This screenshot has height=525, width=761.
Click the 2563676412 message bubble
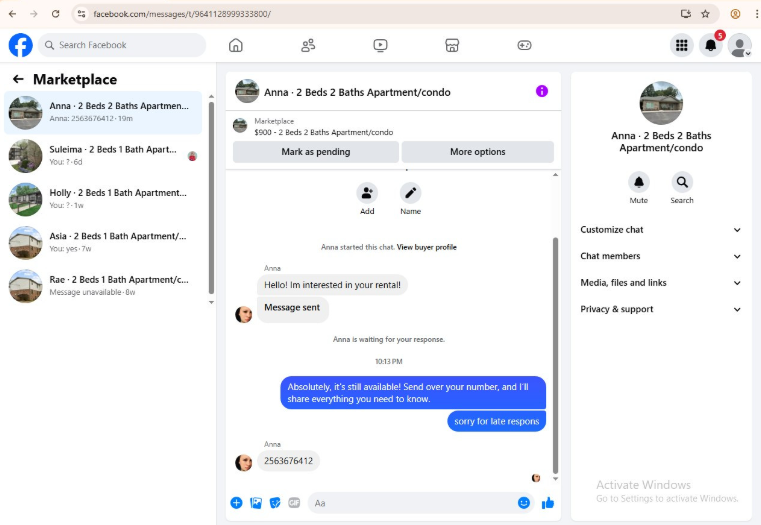click(x=288, y=461)
